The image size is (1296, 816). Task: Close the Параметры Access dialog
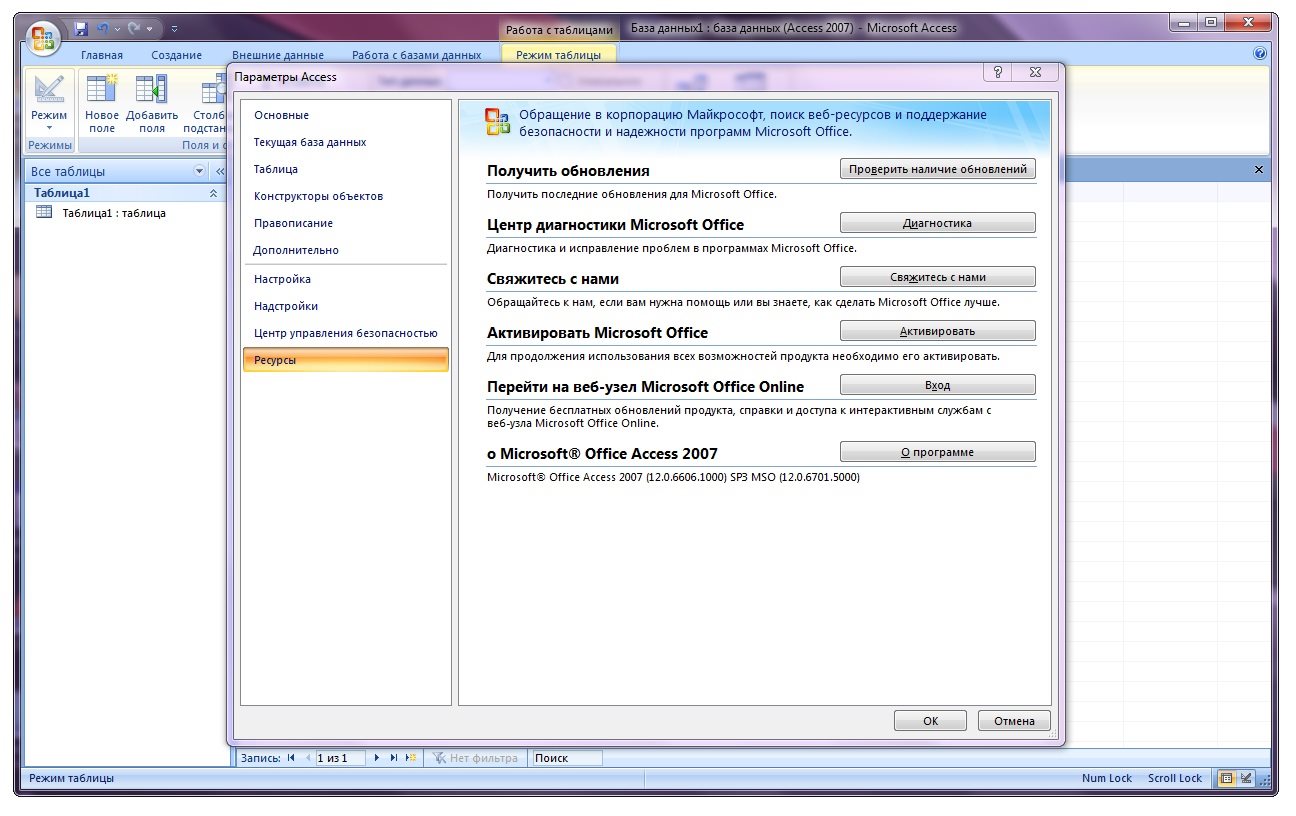tap(1037, 73)
